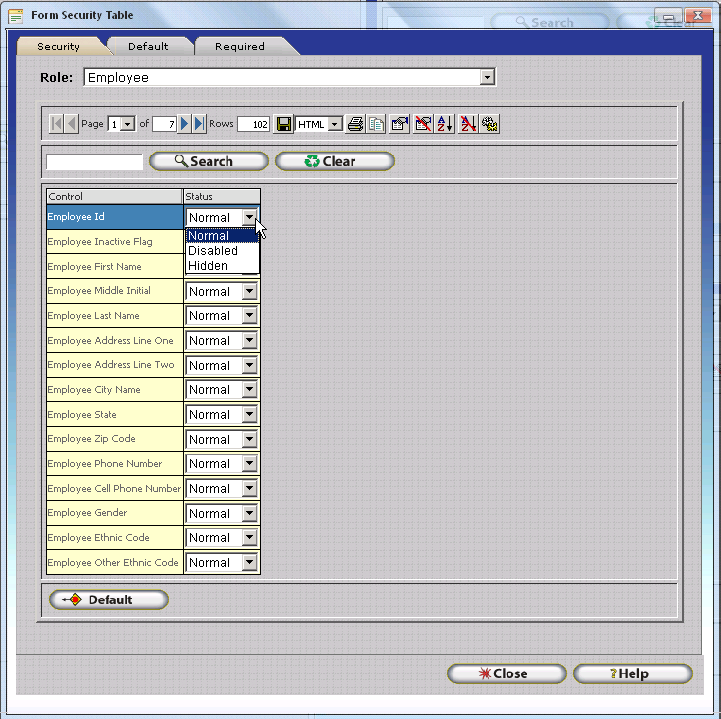721x719 pixels.
Task: Click the table properties icon
Action: pyautogui.click(x=399, y=124)
